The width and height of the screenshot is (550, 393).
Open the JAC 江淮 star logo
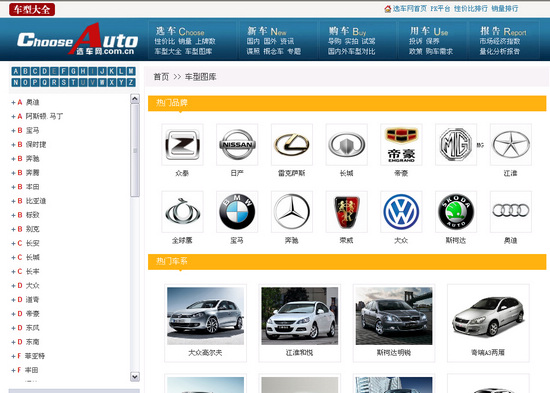(511, 145)
